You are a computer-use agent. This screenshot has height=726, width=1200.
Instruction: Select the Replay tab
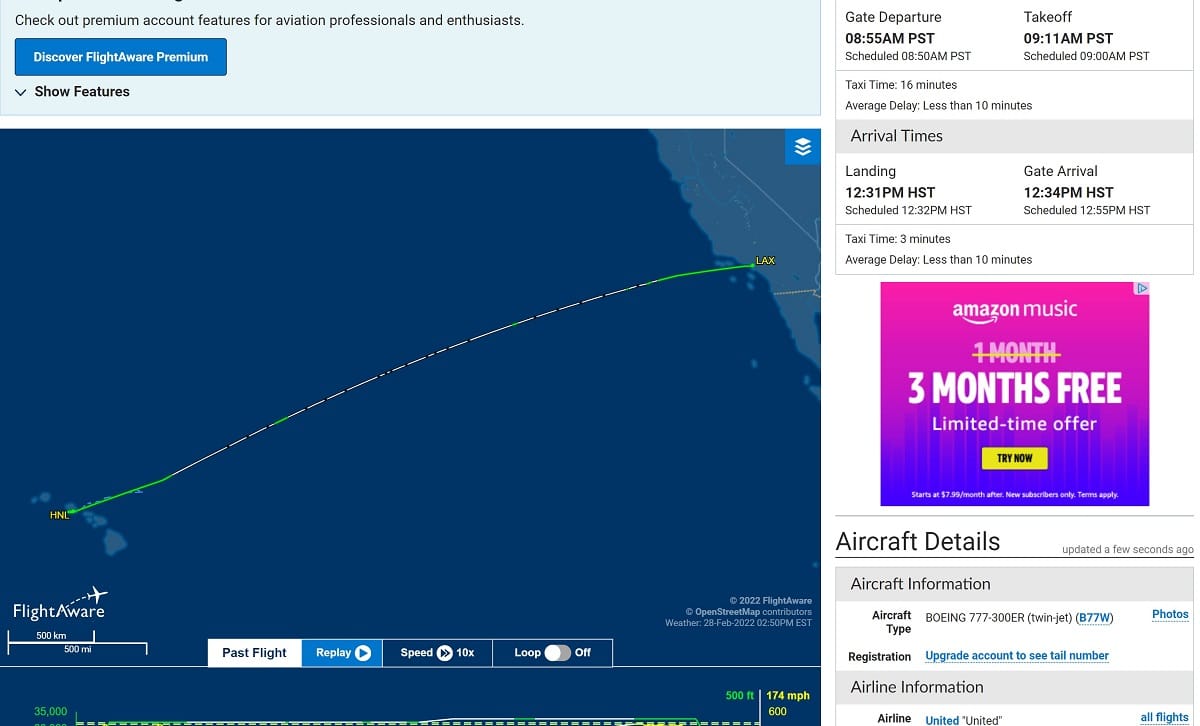[x=342, y=653]
